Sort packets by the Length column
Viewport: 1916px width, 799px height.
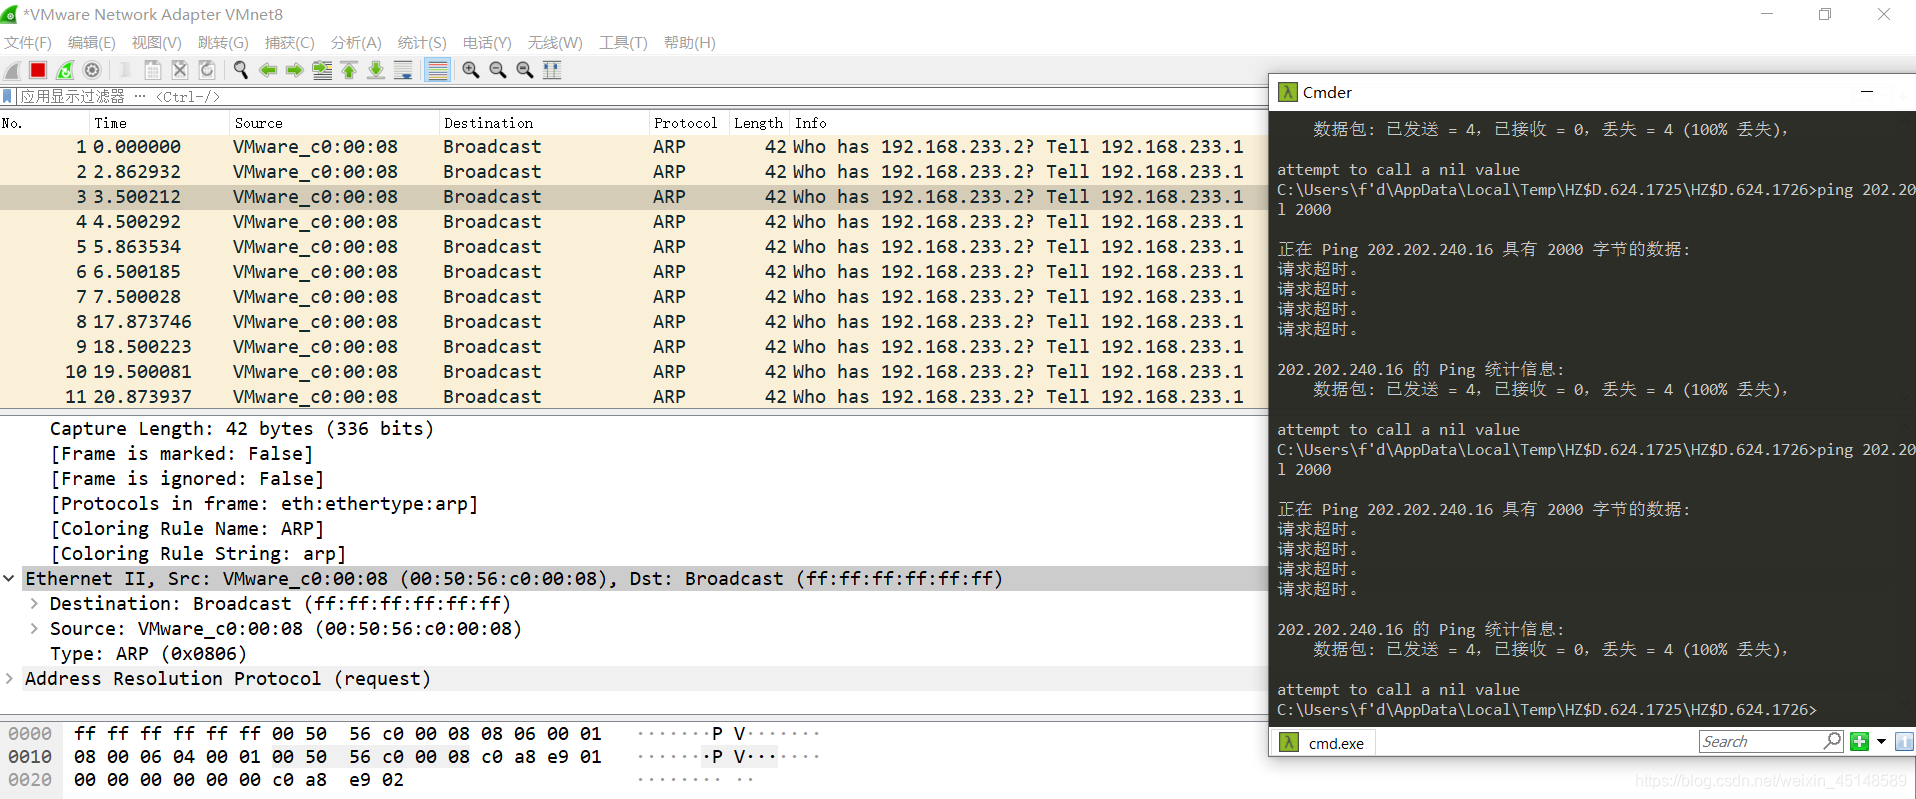759,123
